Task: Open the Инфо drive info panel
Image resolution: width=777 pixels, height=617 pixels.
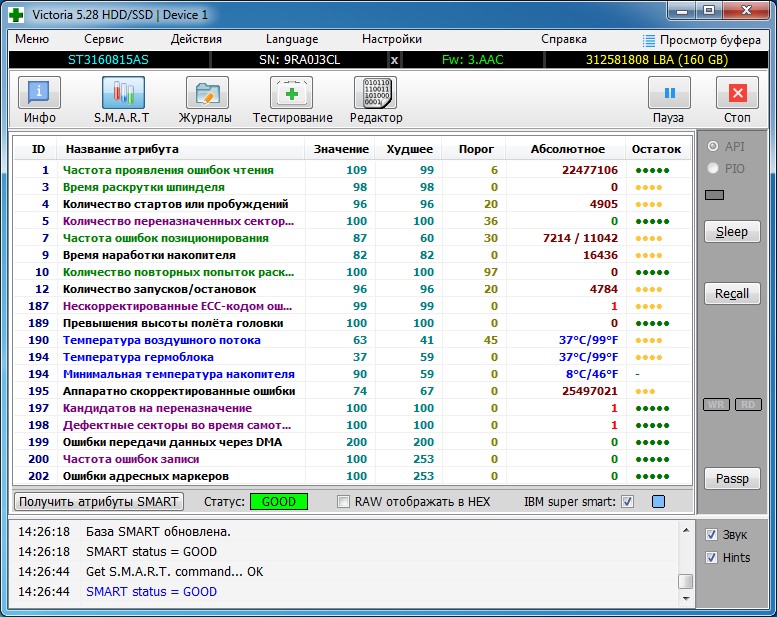Action: 40,93
